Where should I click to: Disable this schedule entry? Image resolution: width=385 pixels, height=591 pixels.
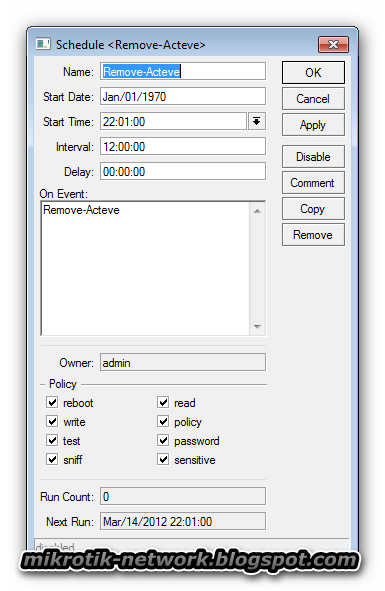313,156
